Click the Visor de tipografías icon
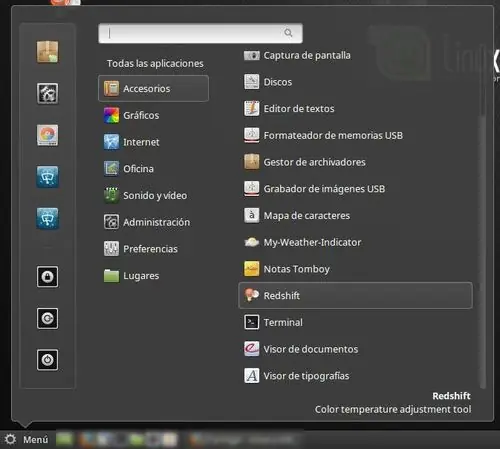 pyautogui.click(x=252, y=376)
